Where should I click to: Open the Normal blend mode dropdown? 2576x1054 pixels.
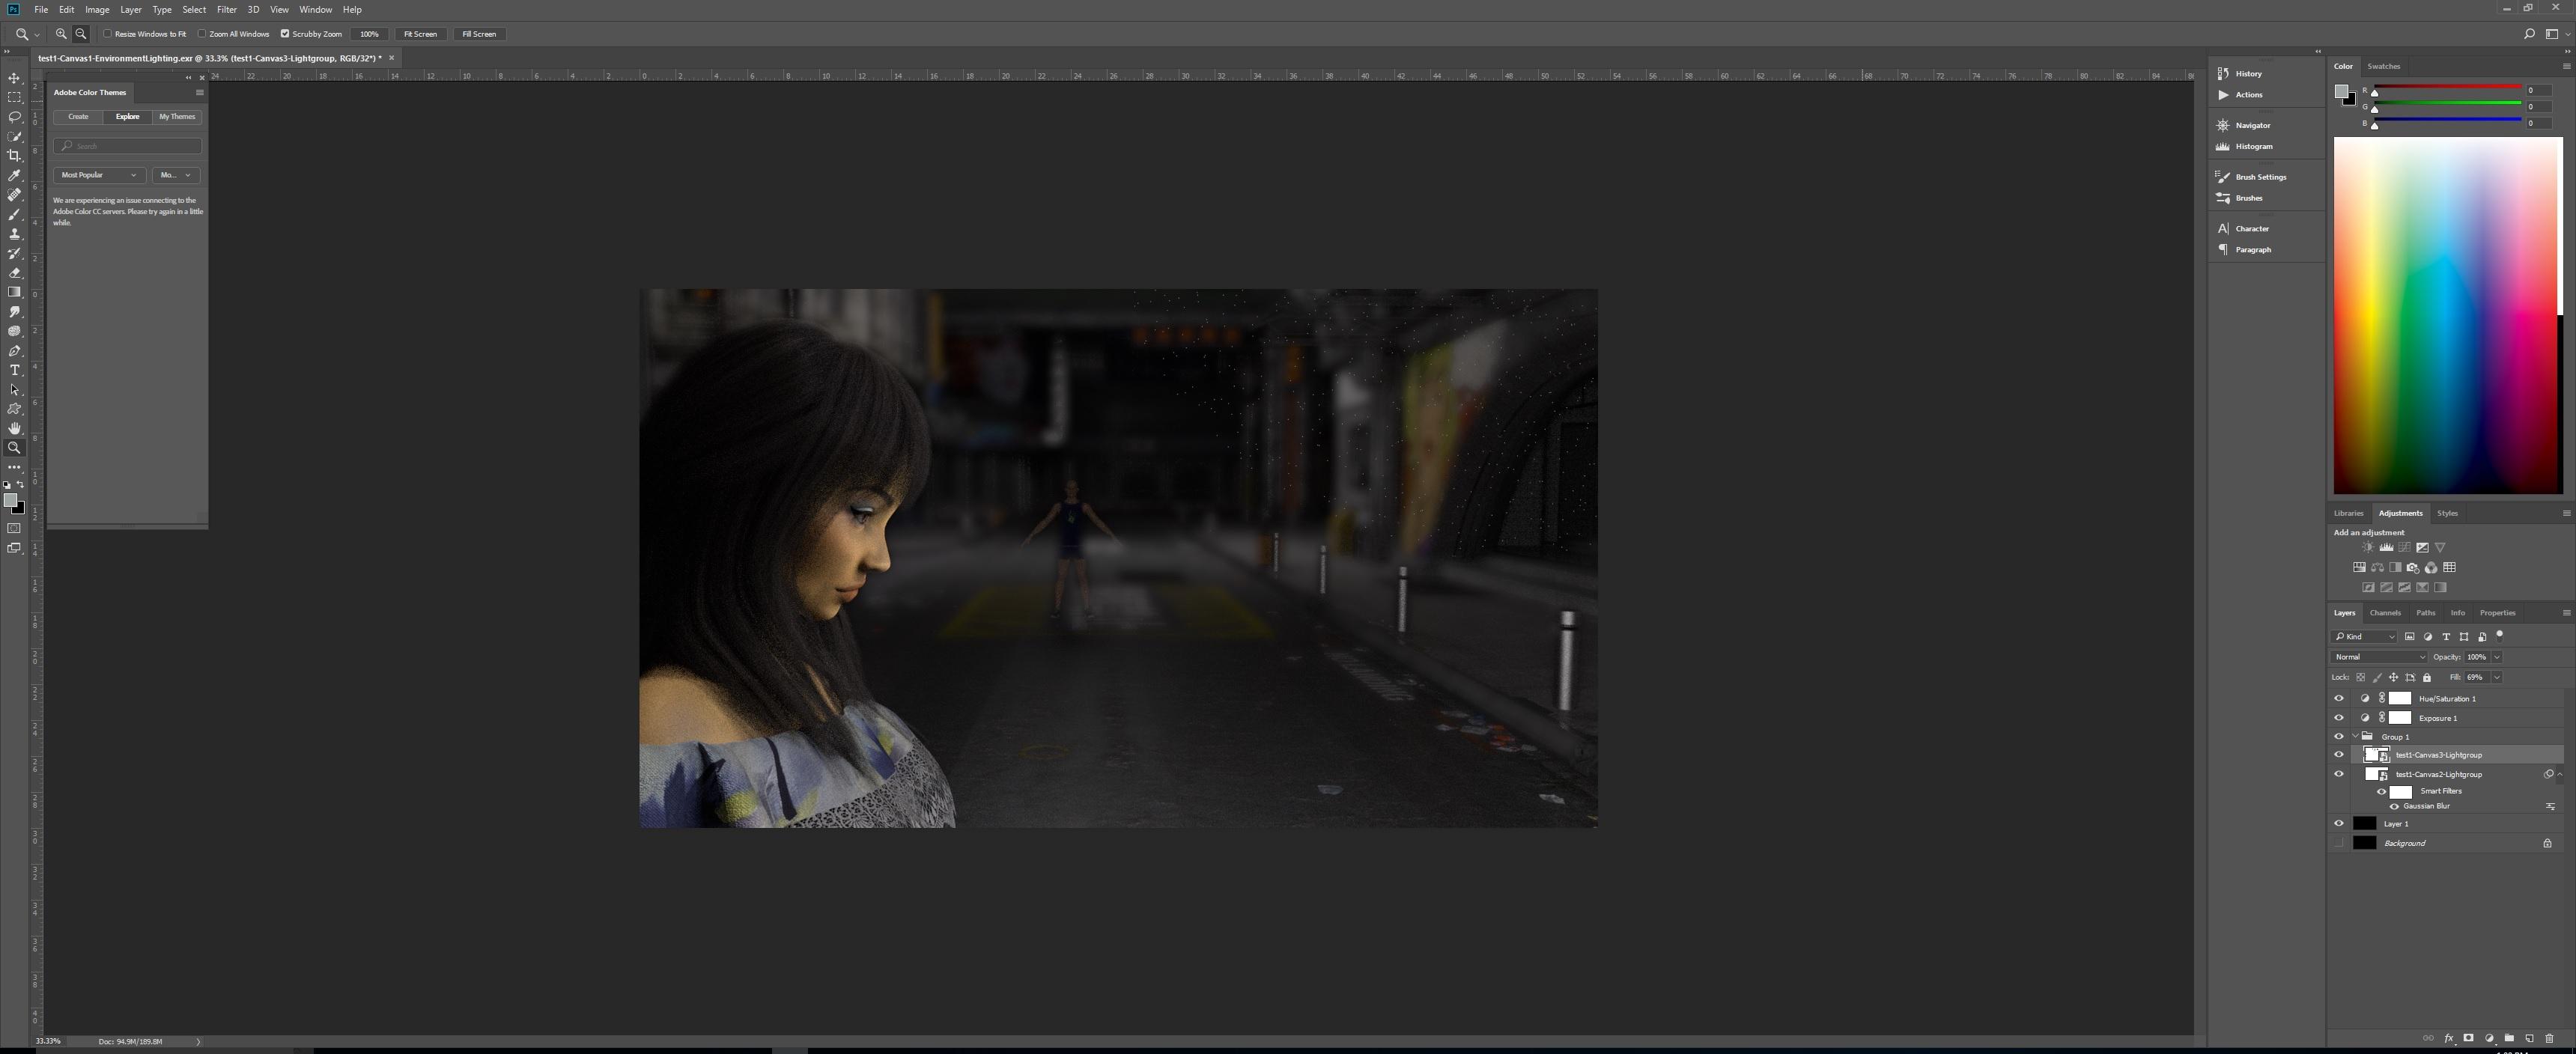2378,657
